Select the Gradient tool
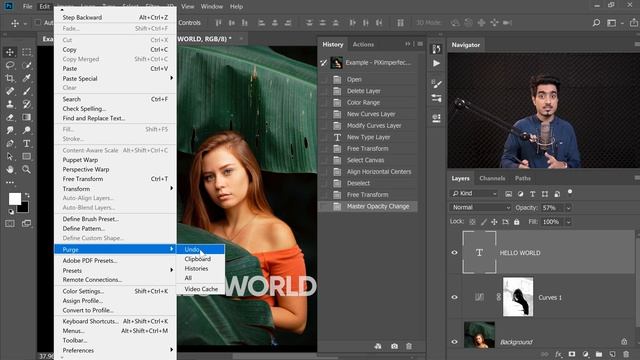This screenshot has width=640, height=360. pyautogui.click(x=27, y=117)
